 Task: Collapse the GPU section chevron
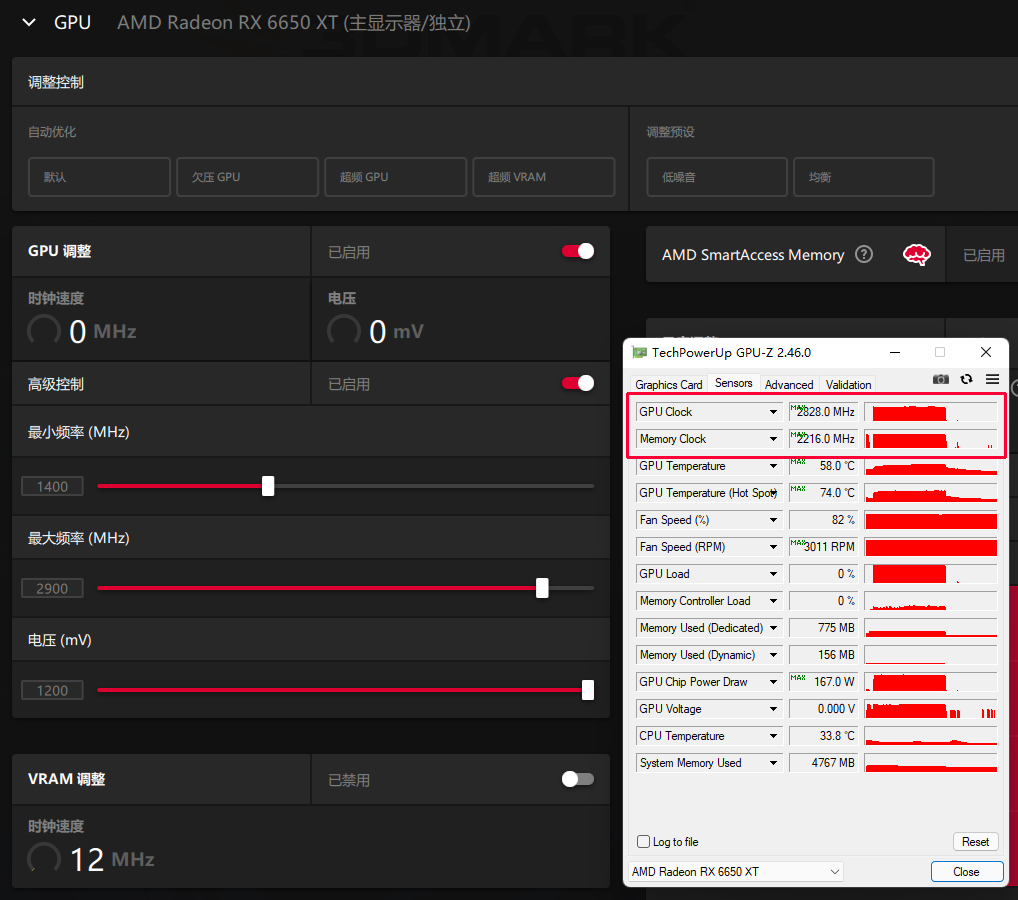click(x=29, y=23)
